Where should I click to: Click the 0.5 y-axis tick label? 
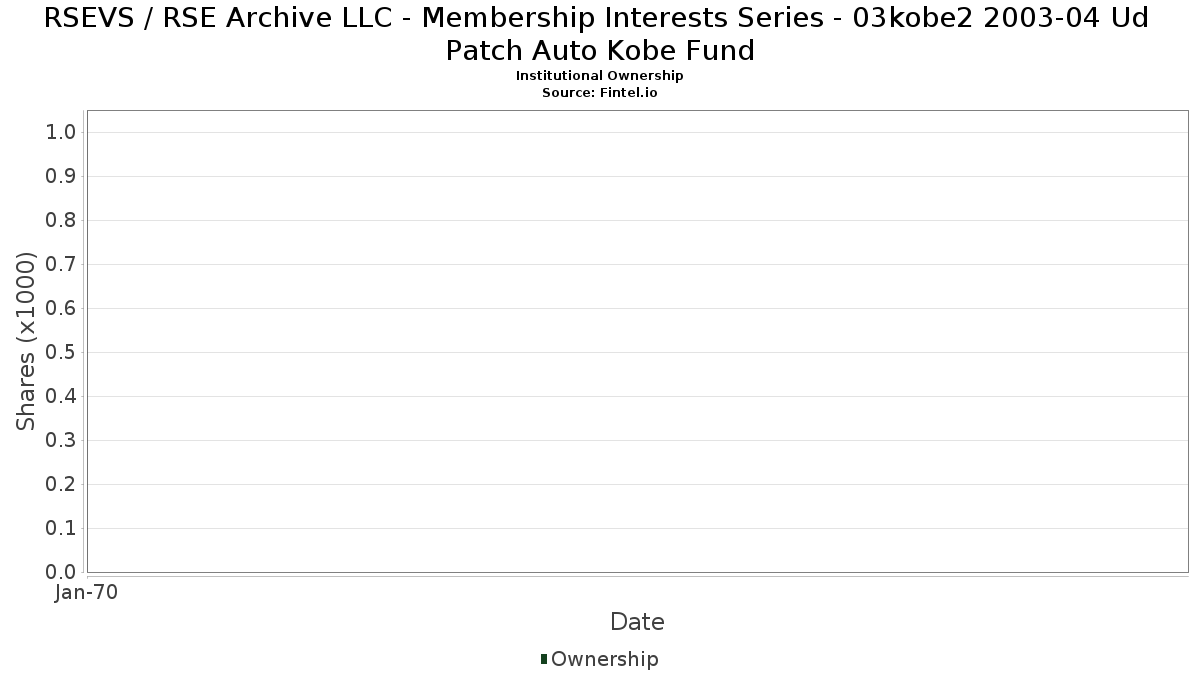click(x=62, y=353)
